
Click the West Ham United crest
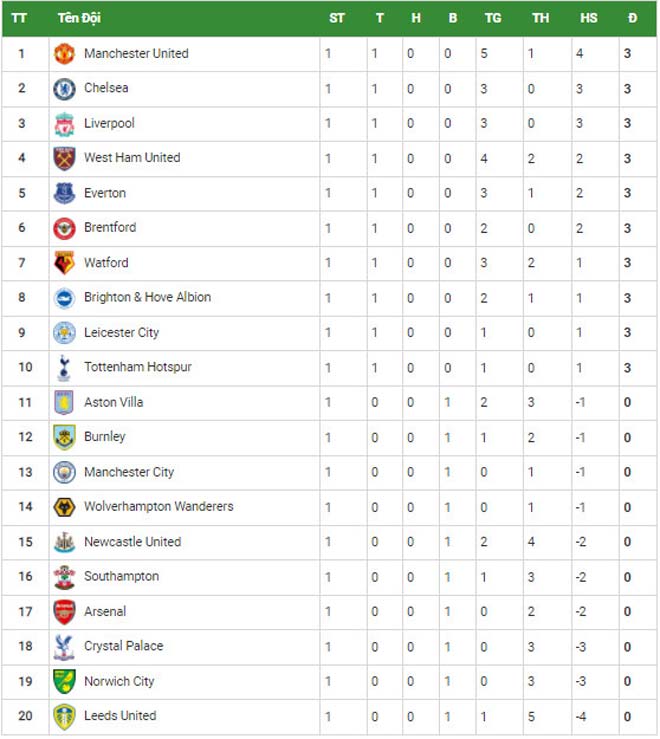(x=64, y=158)
